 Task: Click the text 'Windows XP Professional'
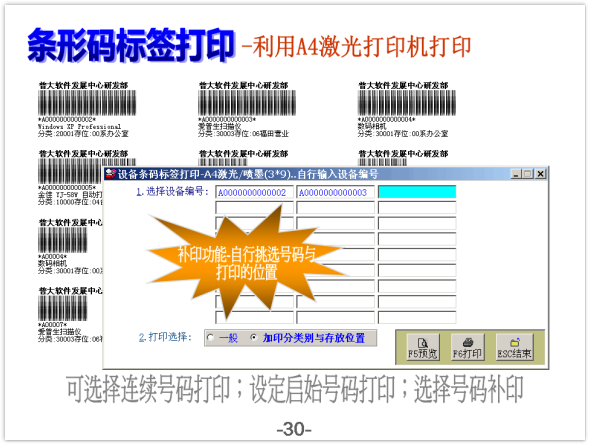(79, 127)
